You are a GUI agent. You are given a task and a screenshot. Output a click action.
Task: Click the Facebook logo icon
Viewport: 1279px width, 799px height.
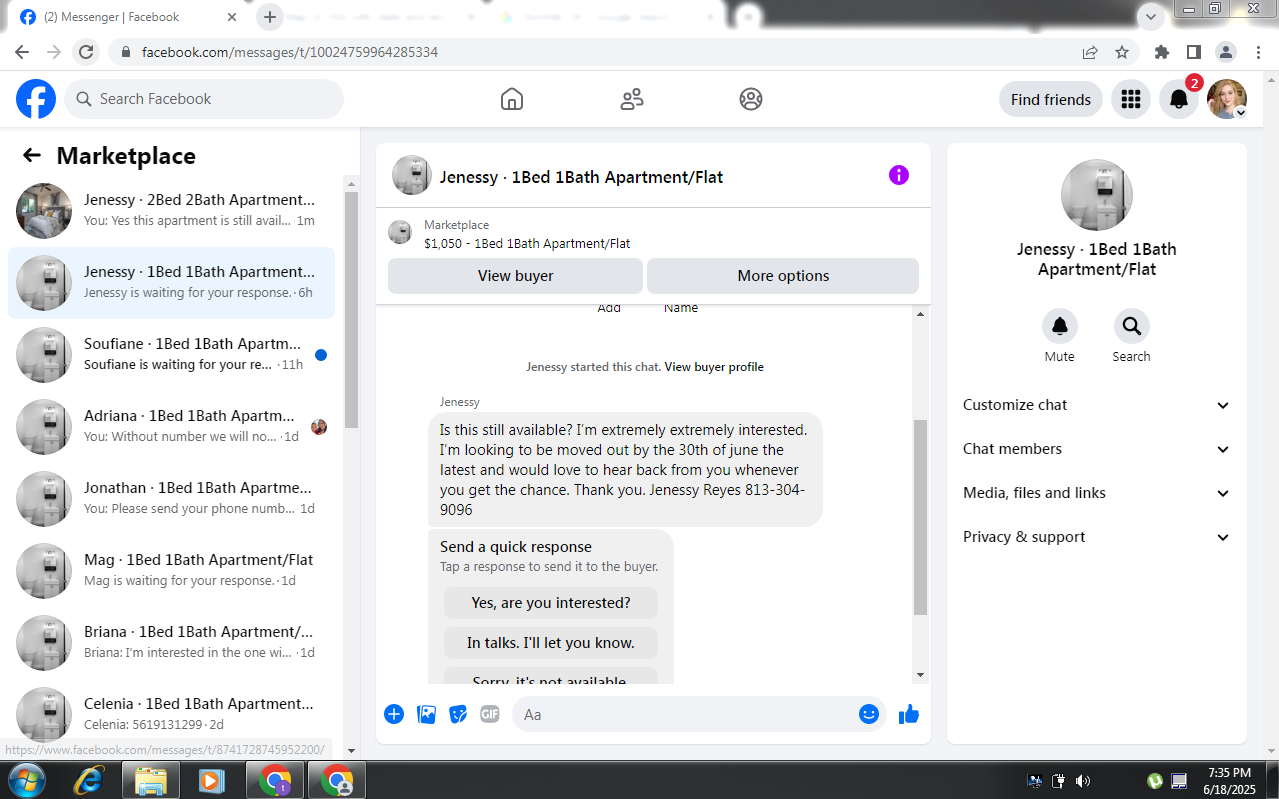coord(36,99)
